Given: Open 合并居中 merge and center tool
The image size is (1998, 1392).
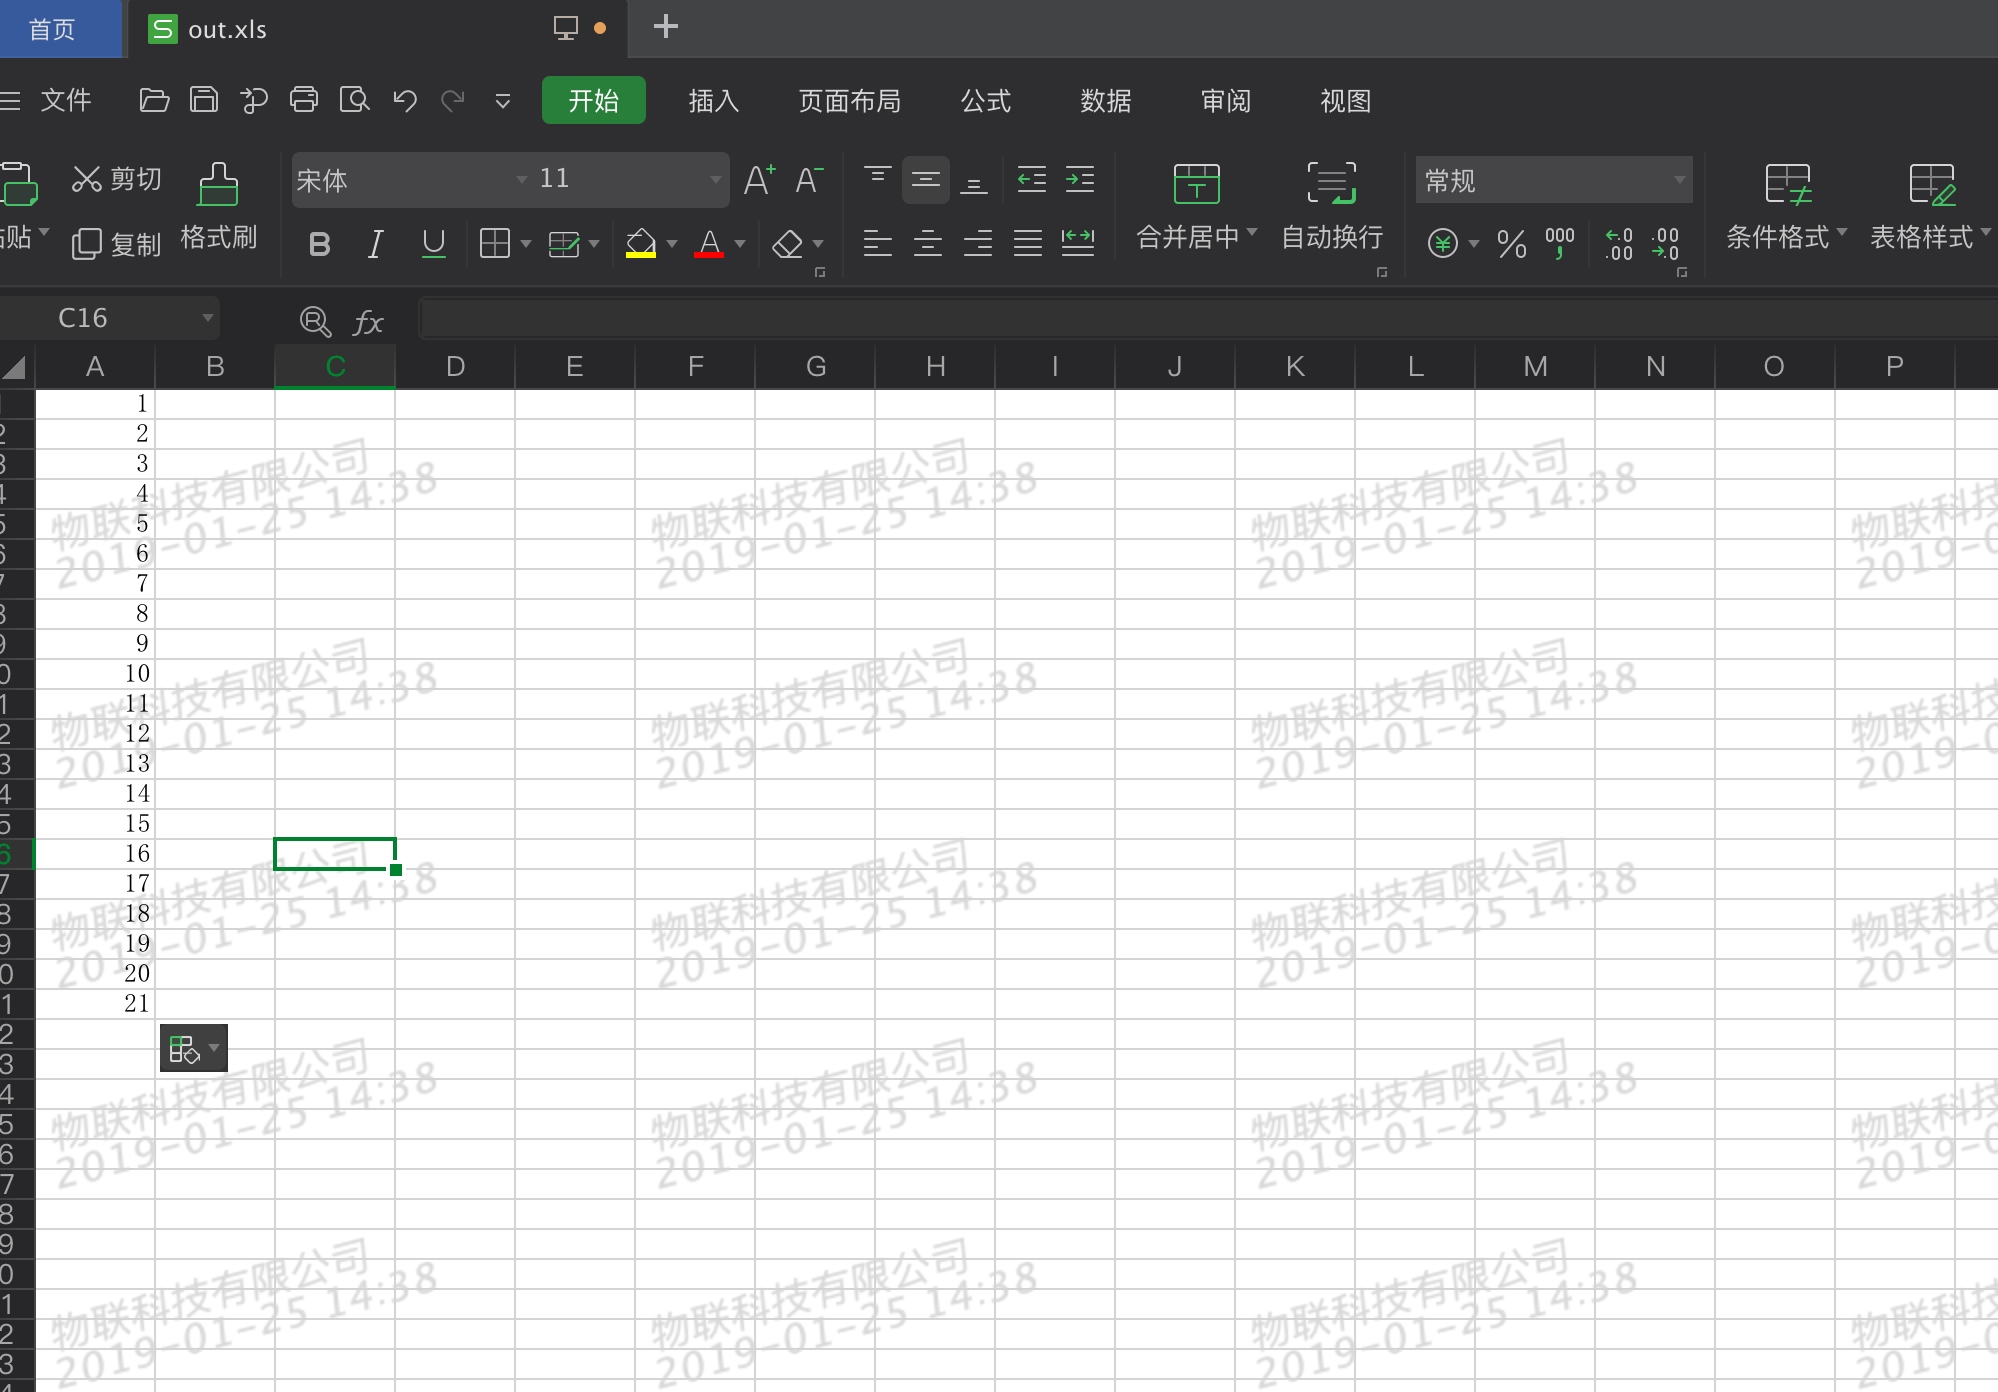Looking at the screenshot, I should coord(1194,207).
